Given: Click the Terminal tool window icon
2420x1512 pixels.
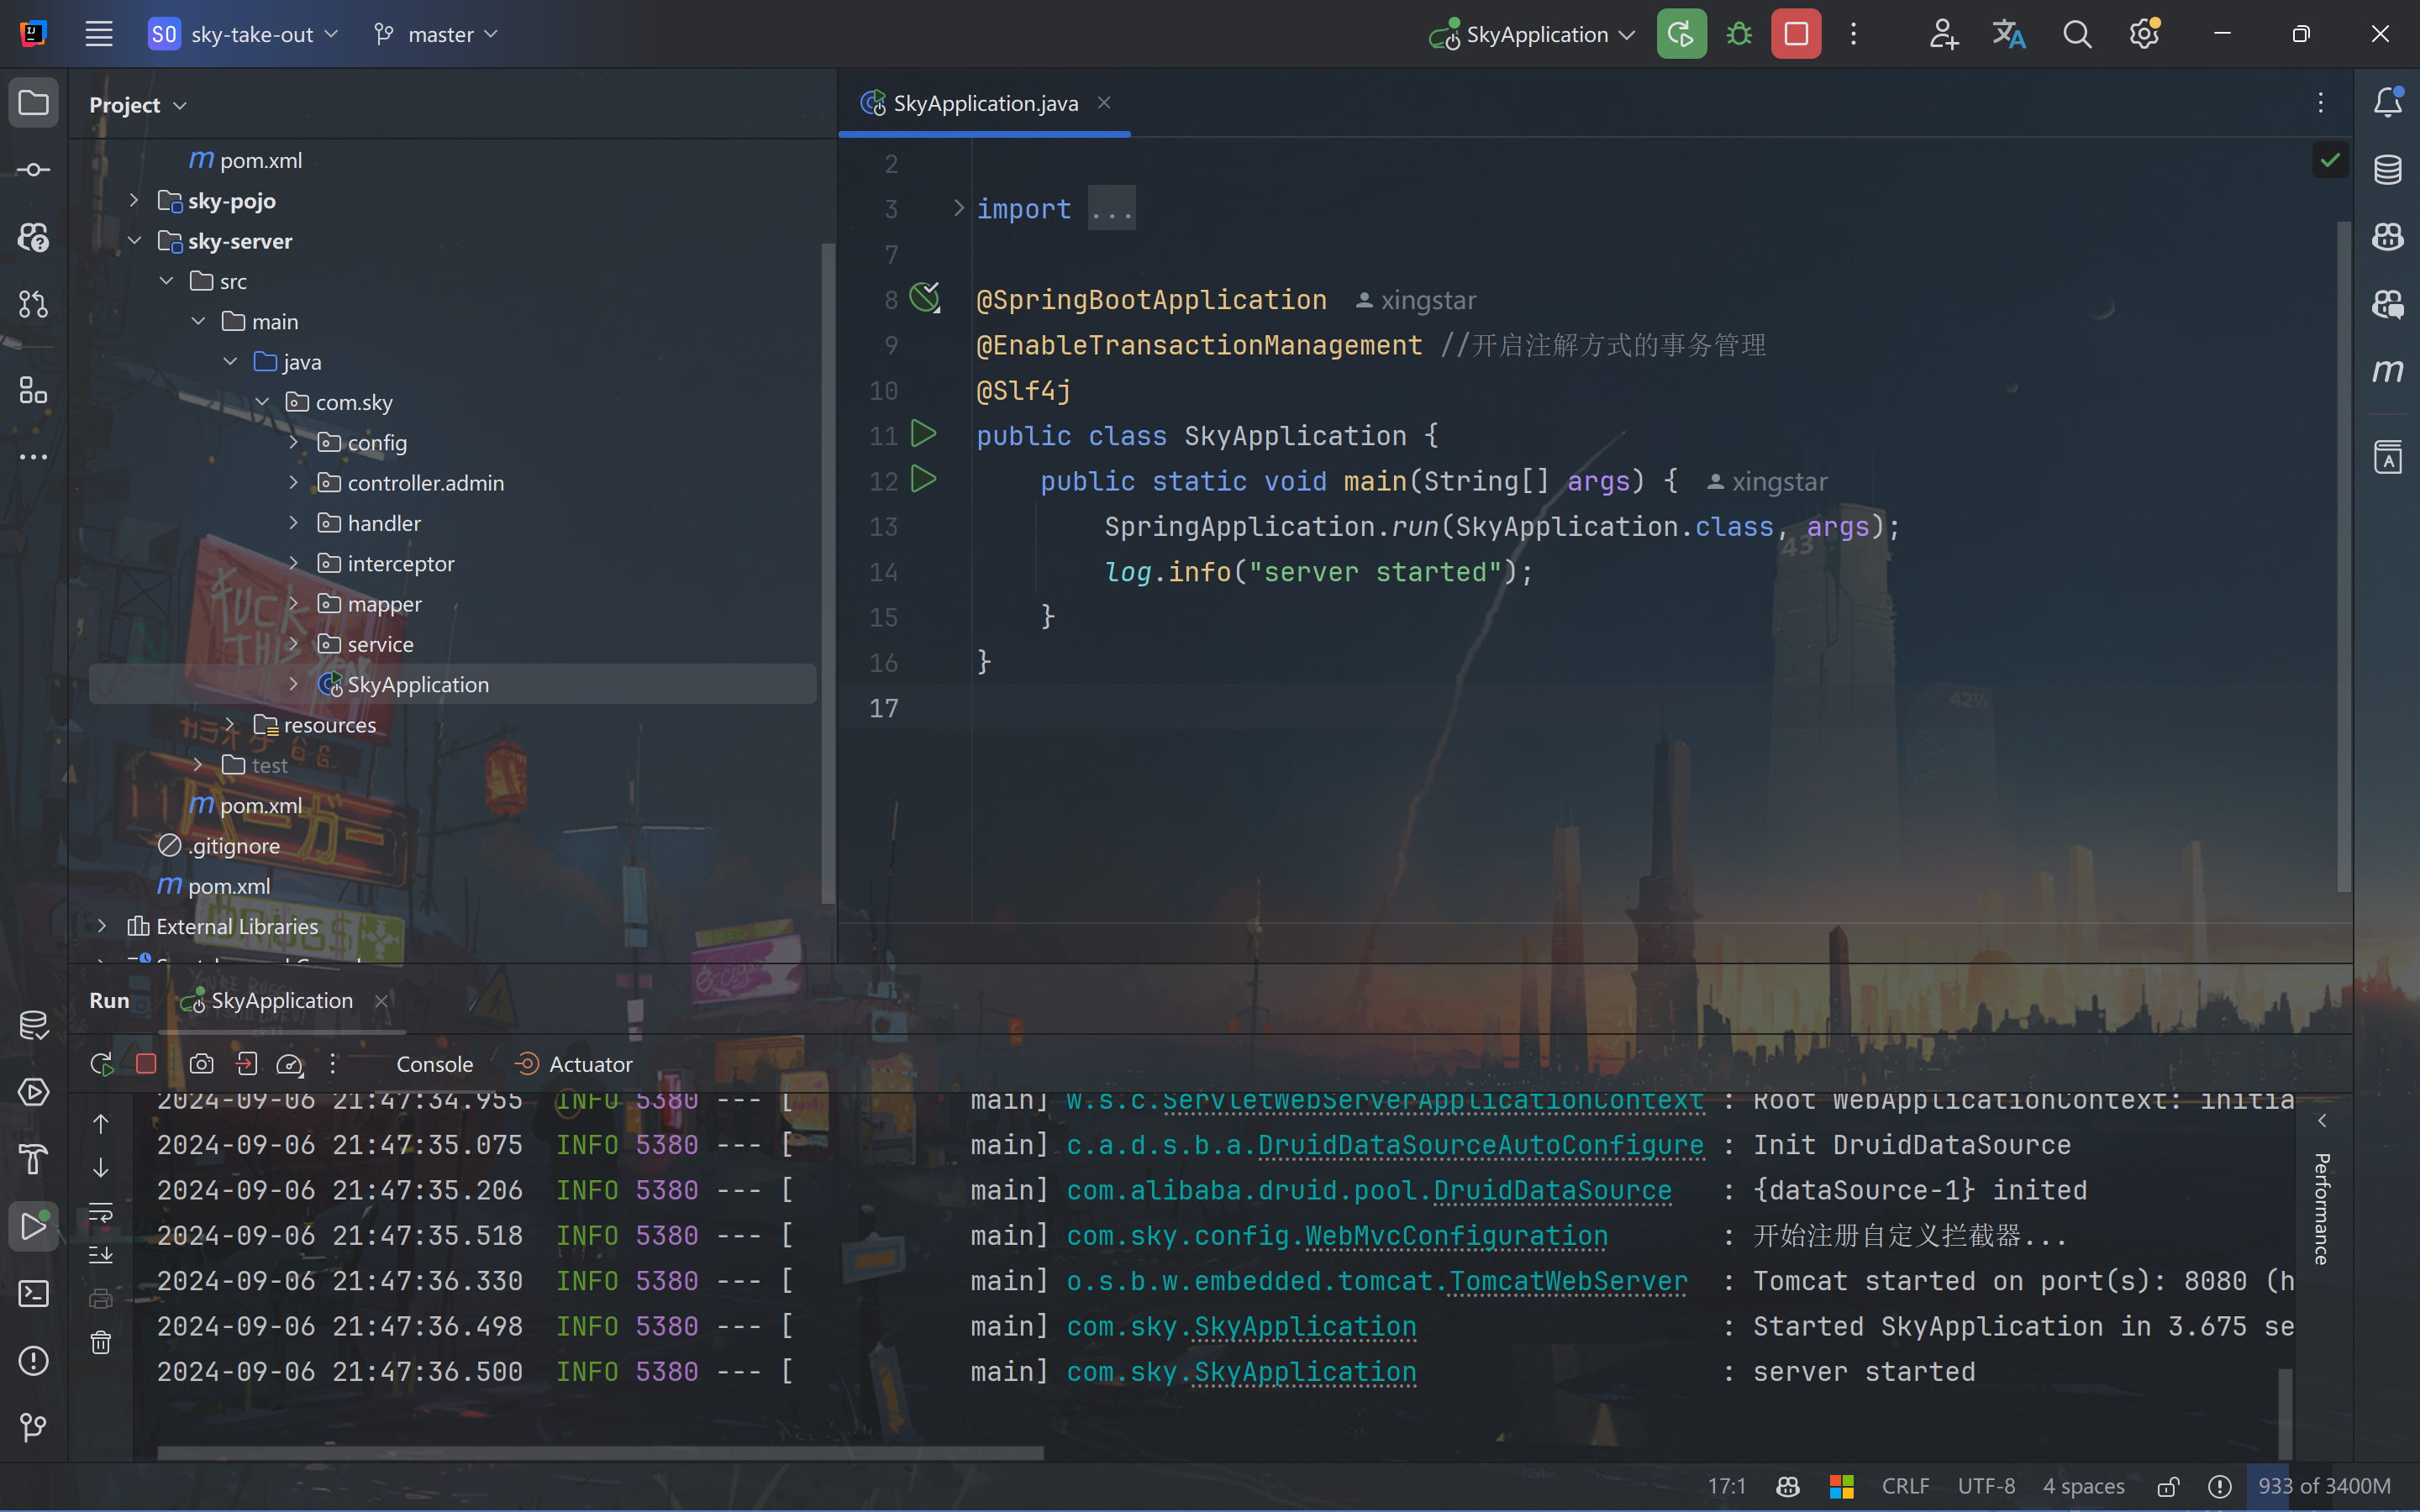Looking at the screenshot, I should point(33,1294).
